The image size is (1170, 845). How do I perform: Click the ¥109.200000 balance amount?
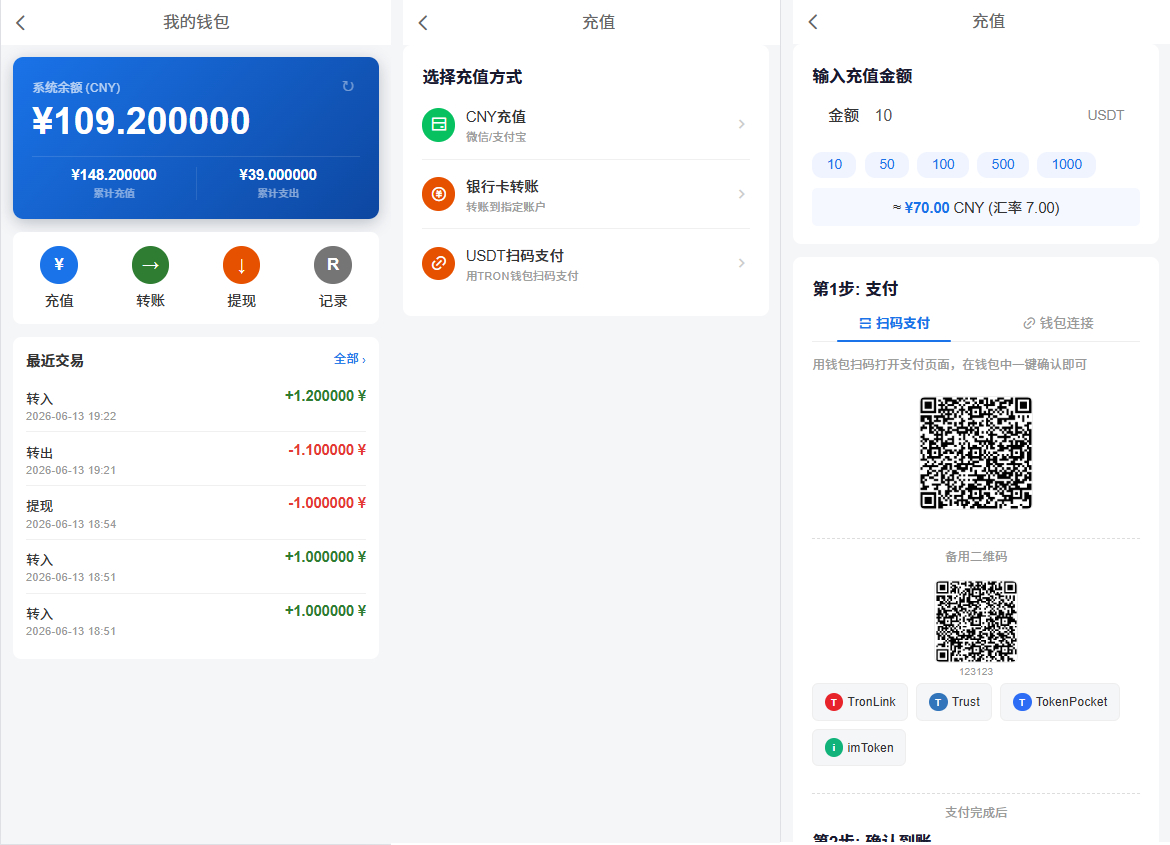pos(141,121)
